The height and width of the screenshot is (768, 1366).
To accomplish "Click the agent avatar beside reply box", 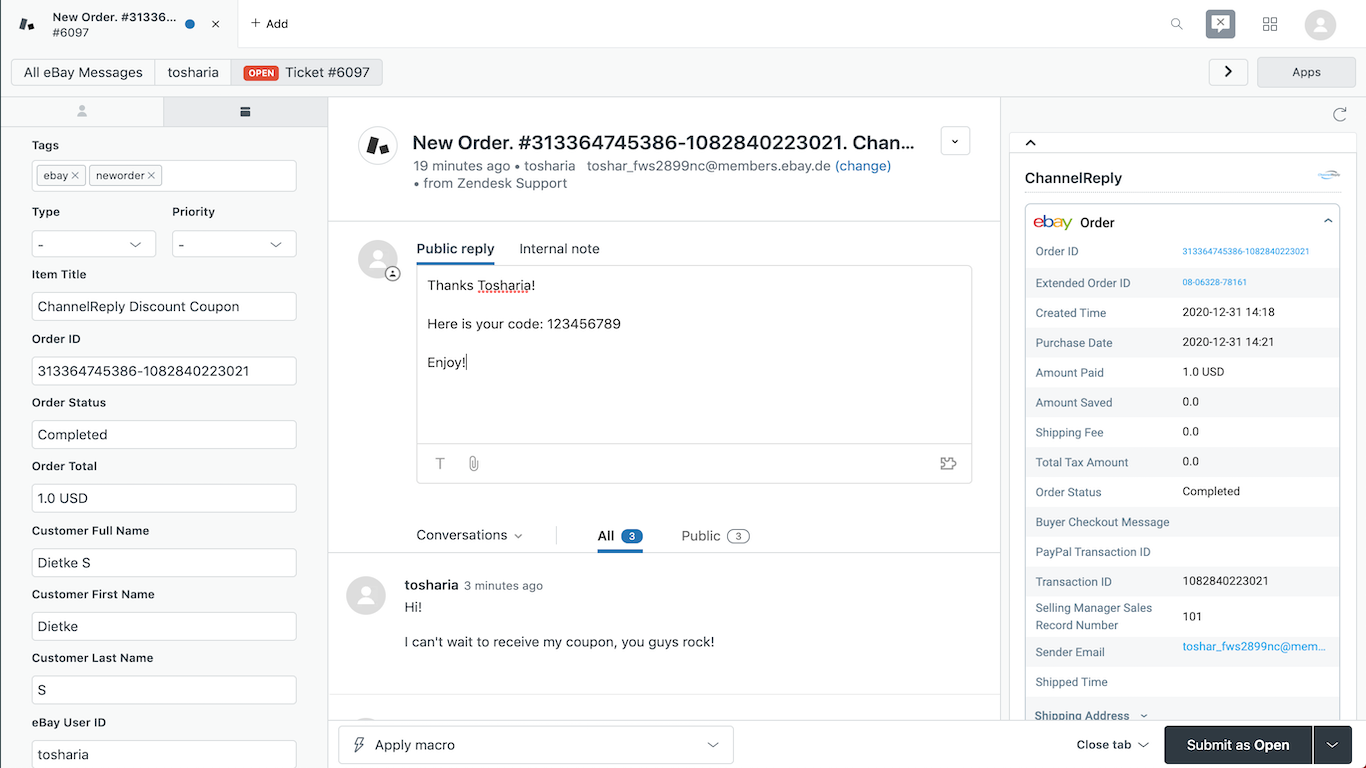I will tap(378, 259).
